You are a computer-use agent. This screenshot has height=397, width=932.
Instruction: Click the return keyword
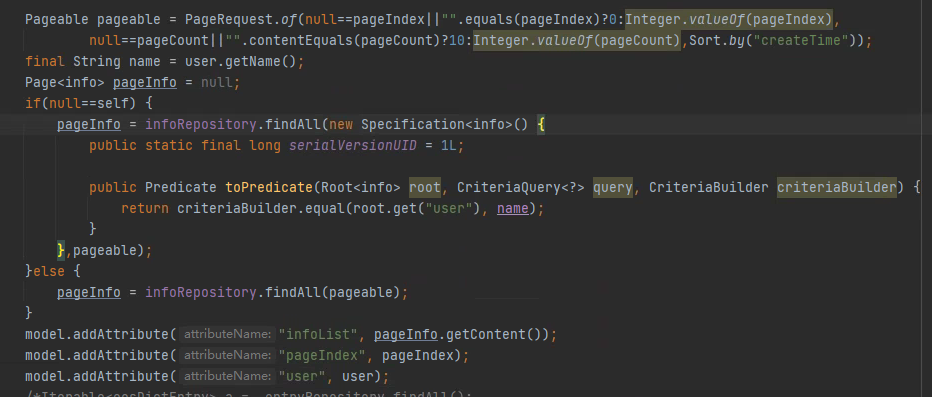(x=145, y=209)
